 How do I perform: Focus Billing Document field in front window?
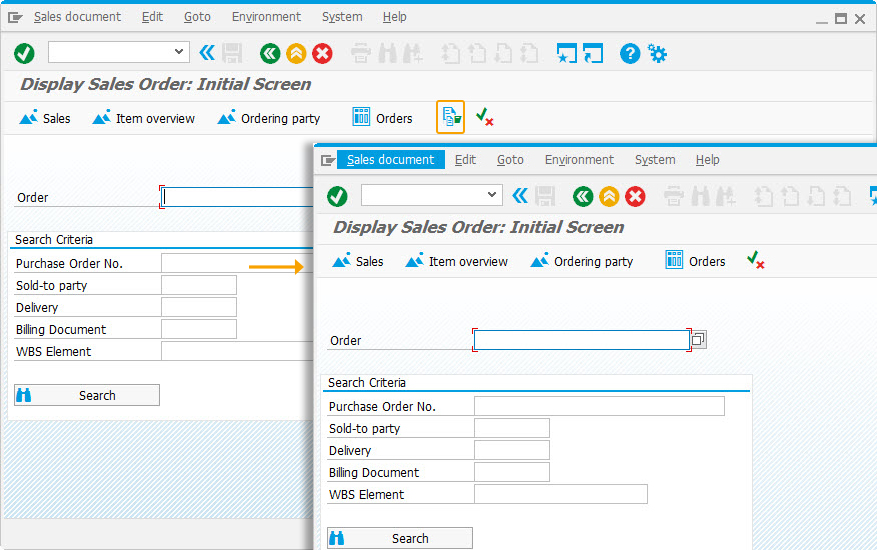[x=512, y=472]
